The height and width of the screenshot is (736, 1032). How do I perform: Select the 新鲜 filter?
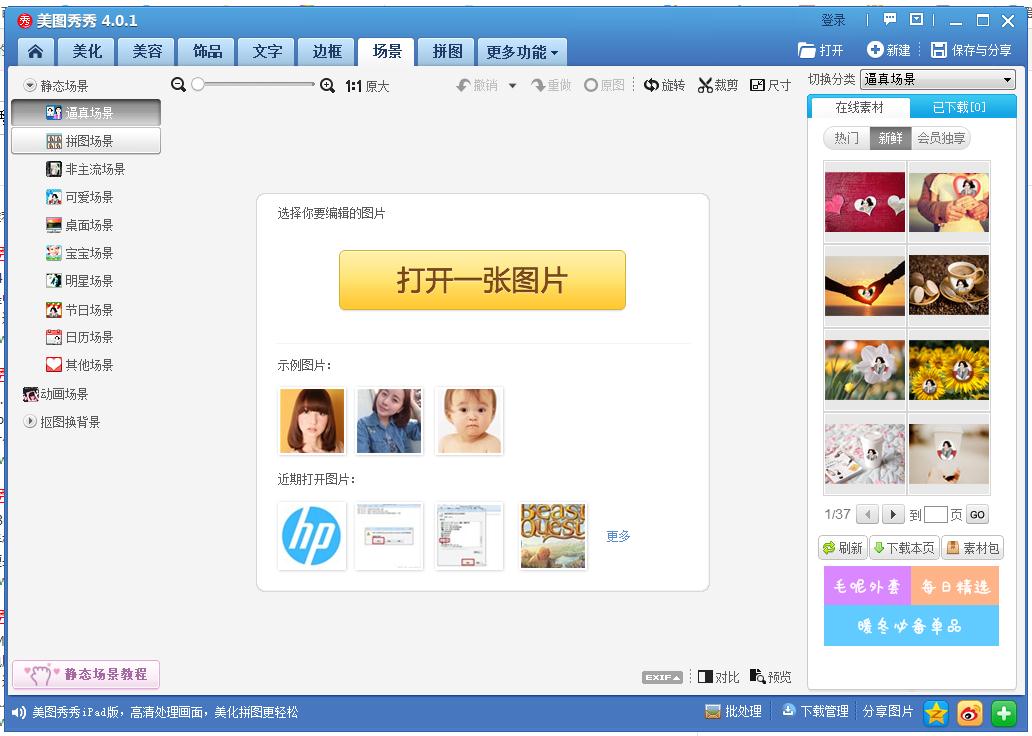point(890,138)
